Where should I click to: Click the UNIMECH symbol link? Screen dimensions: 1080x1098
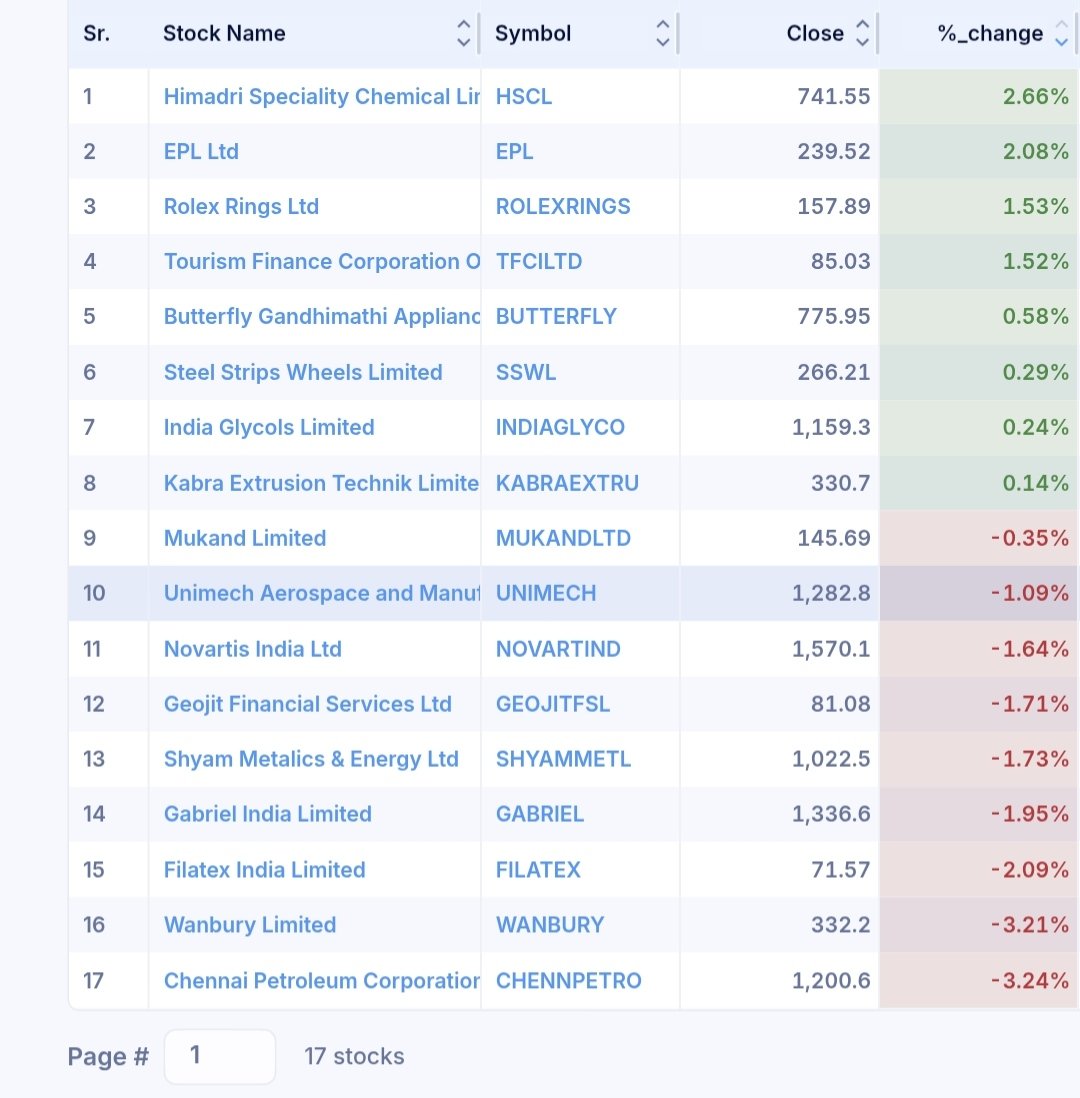(546, 593)
